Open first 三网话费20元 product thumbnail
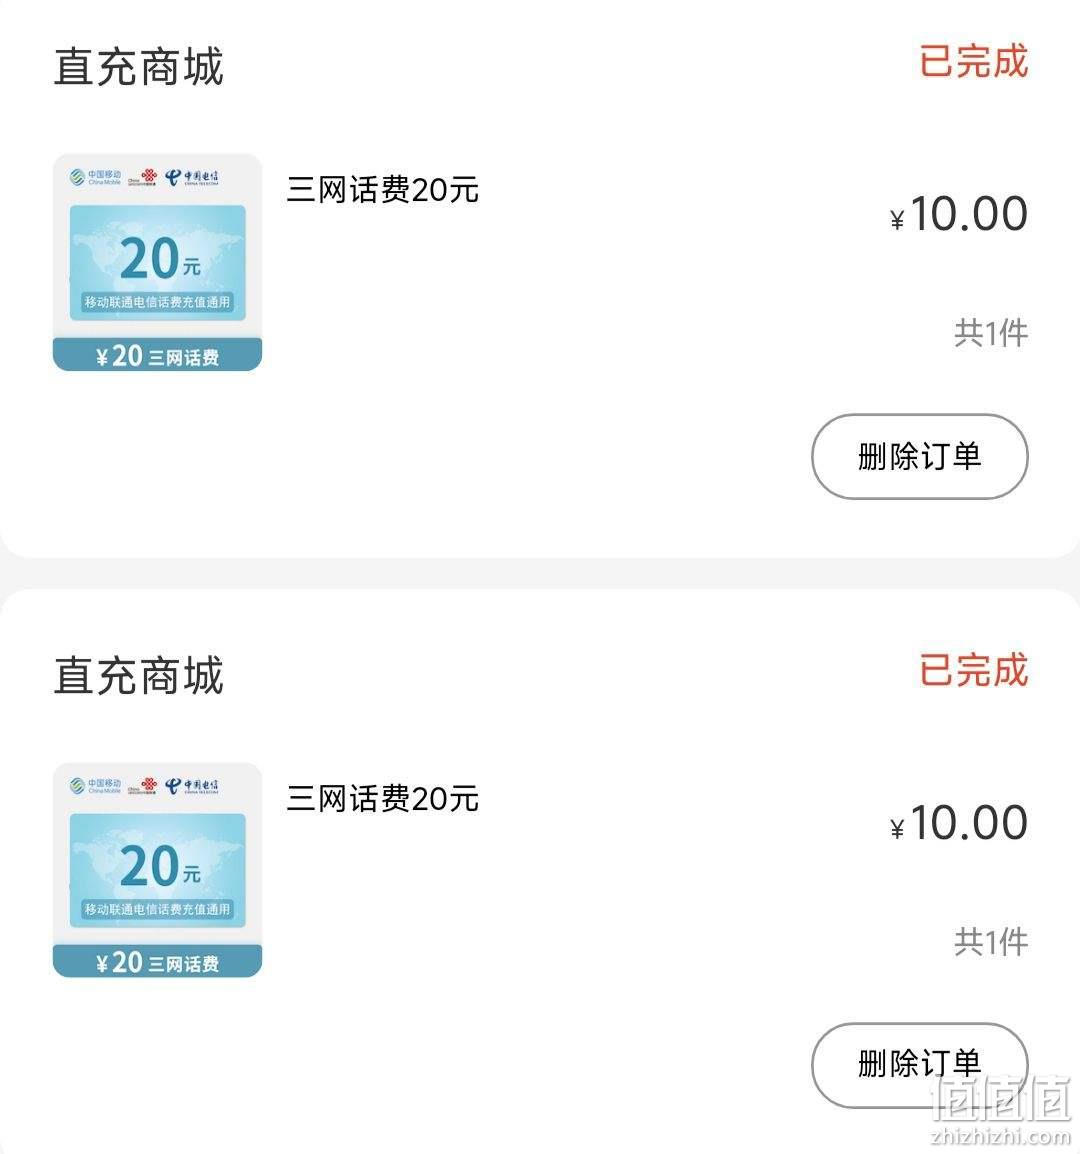Screen dimensions: 1080x1154 pos(158,262)
